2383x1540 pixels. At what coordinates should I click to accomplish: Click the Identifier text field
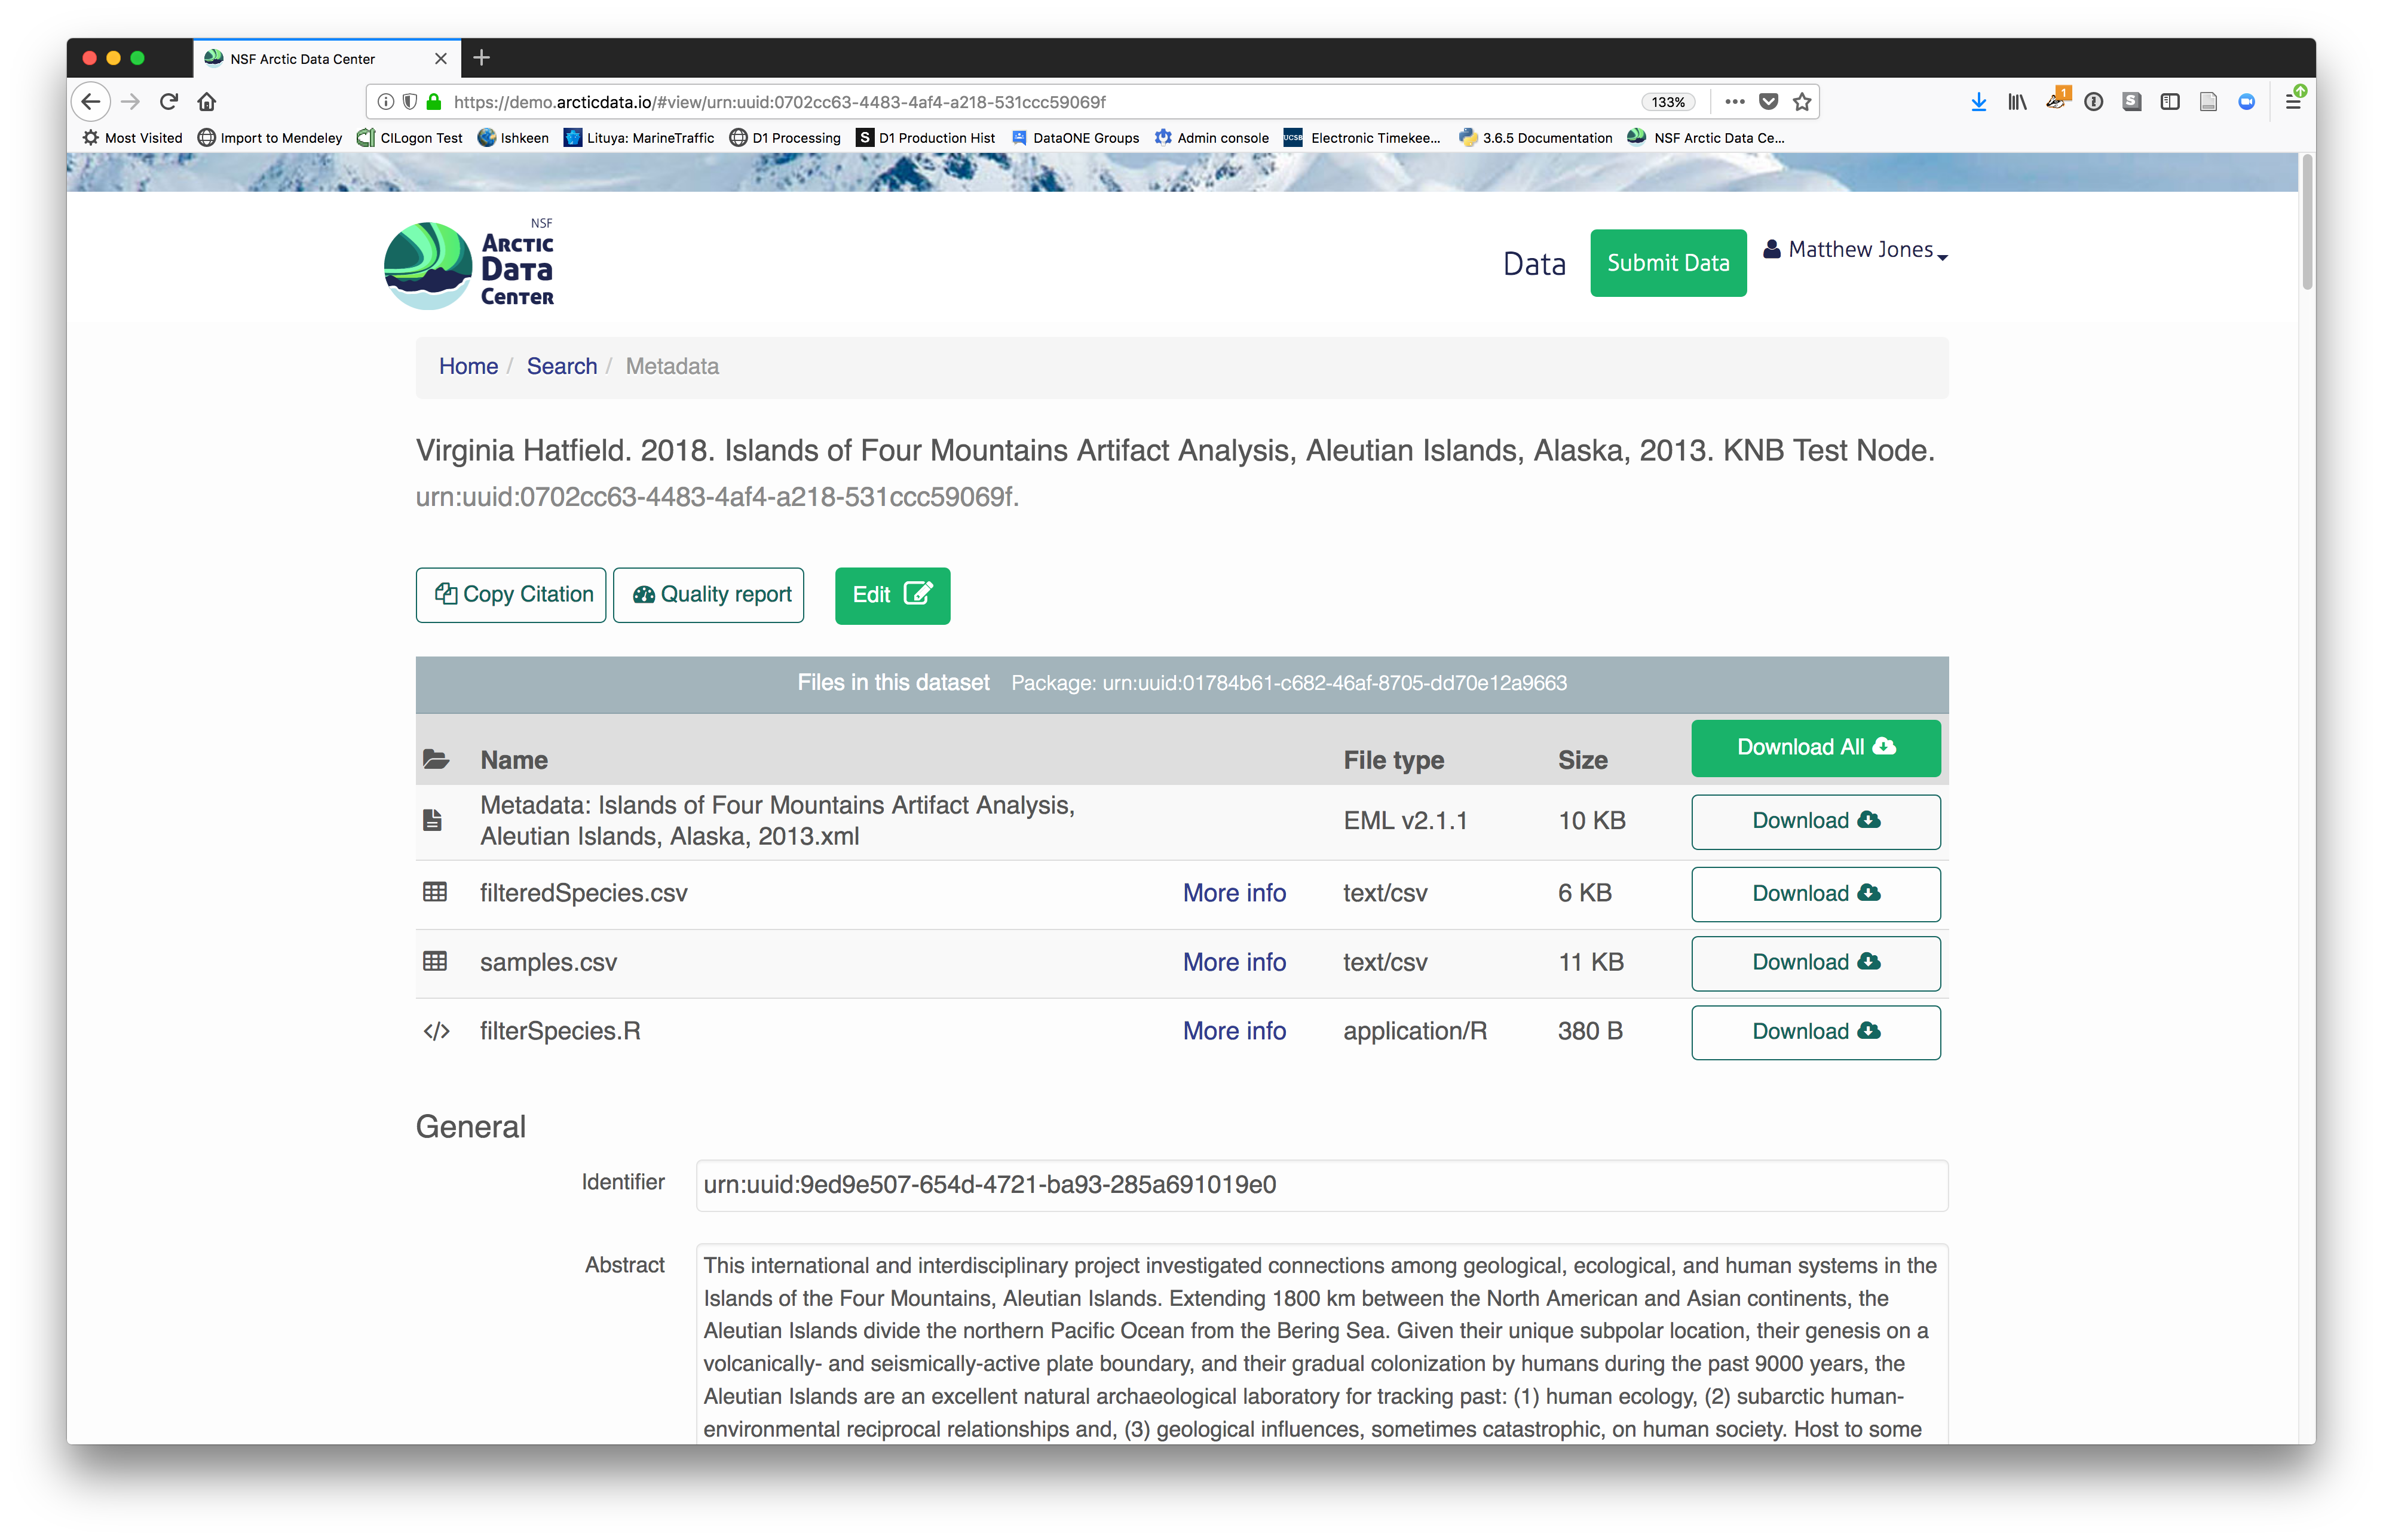[x=1321, y=1186]
